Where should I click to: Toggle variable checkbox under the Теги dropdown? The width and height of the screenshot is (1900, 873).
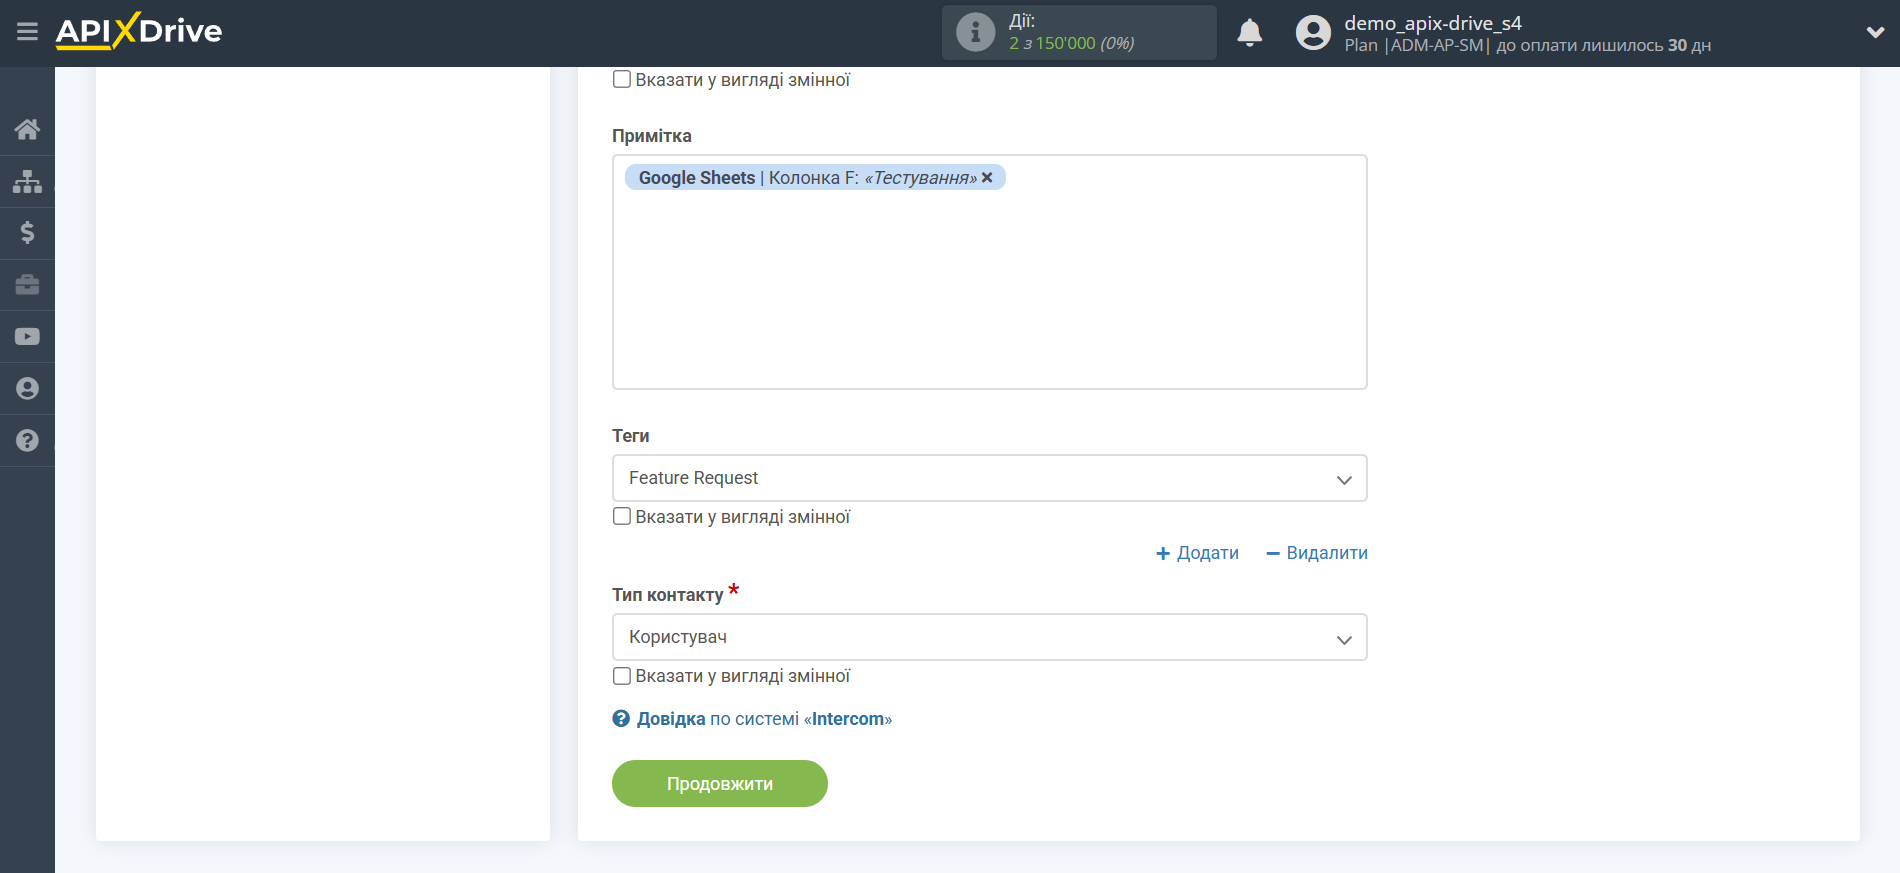pyautogui.click(x=622, y=517)
